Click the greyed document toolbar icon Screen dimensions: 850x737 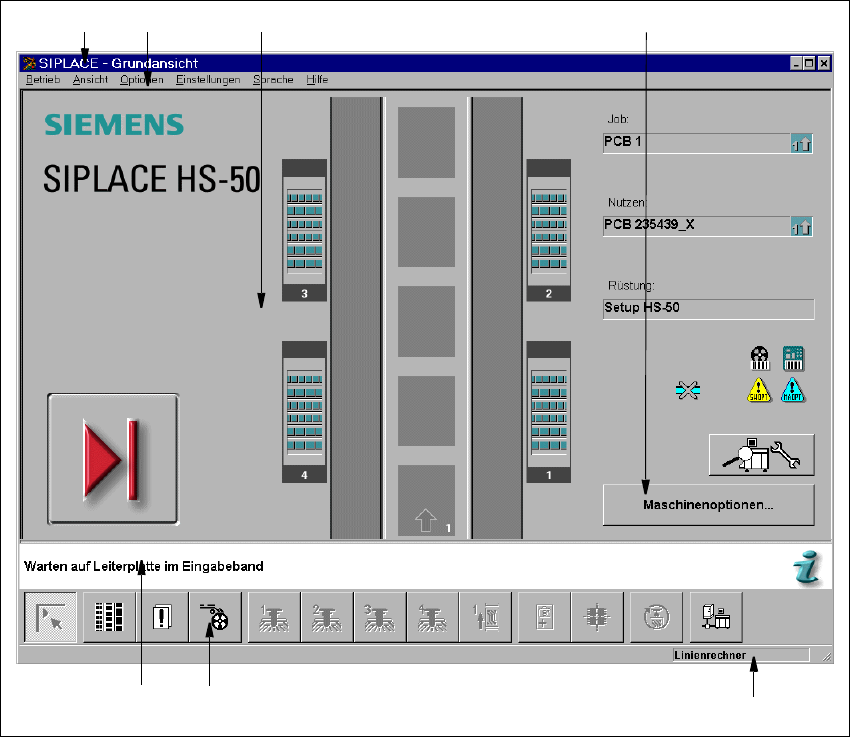(544, 617)
